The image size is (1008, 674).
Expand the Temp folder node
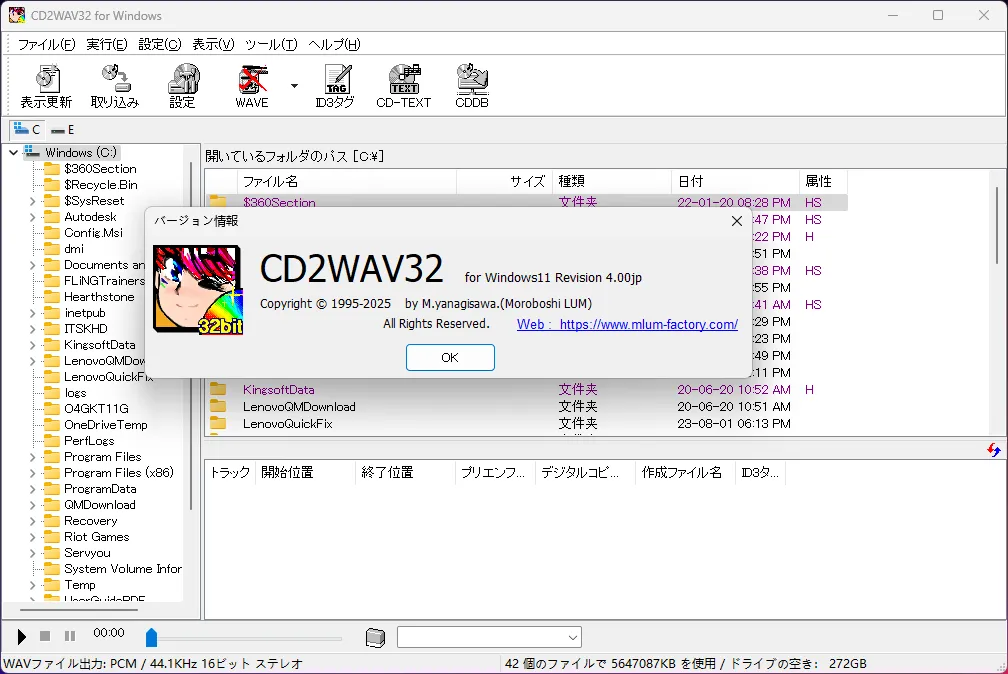pyautogui.click(x=33, y=585)
